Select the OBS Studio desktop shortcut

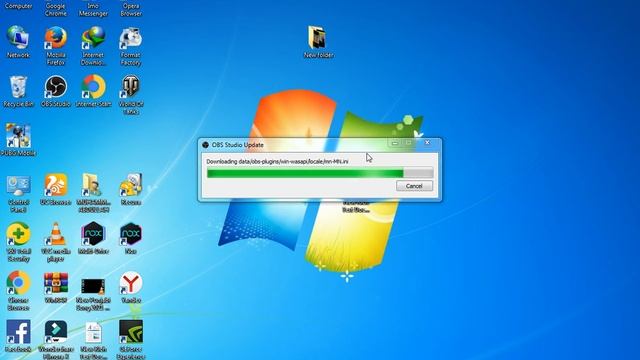click(56, 91)
